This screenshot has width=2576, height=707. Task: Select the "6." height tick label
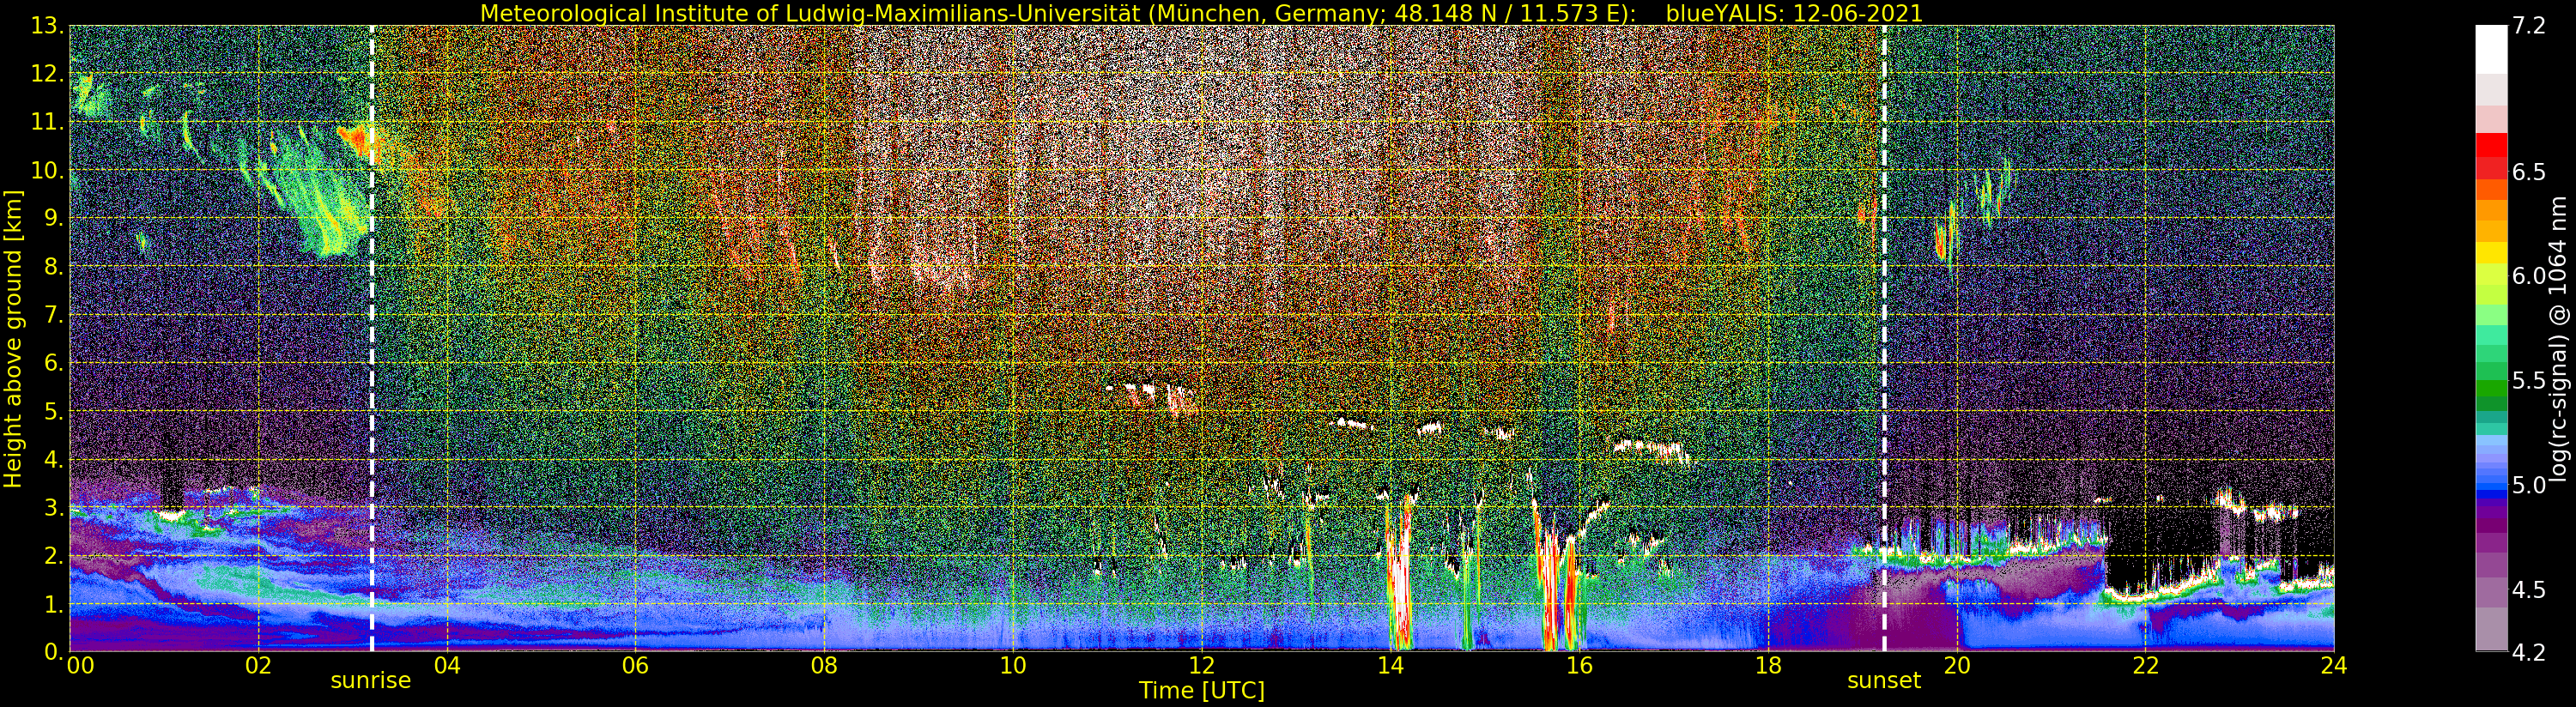tap(54, 363)
